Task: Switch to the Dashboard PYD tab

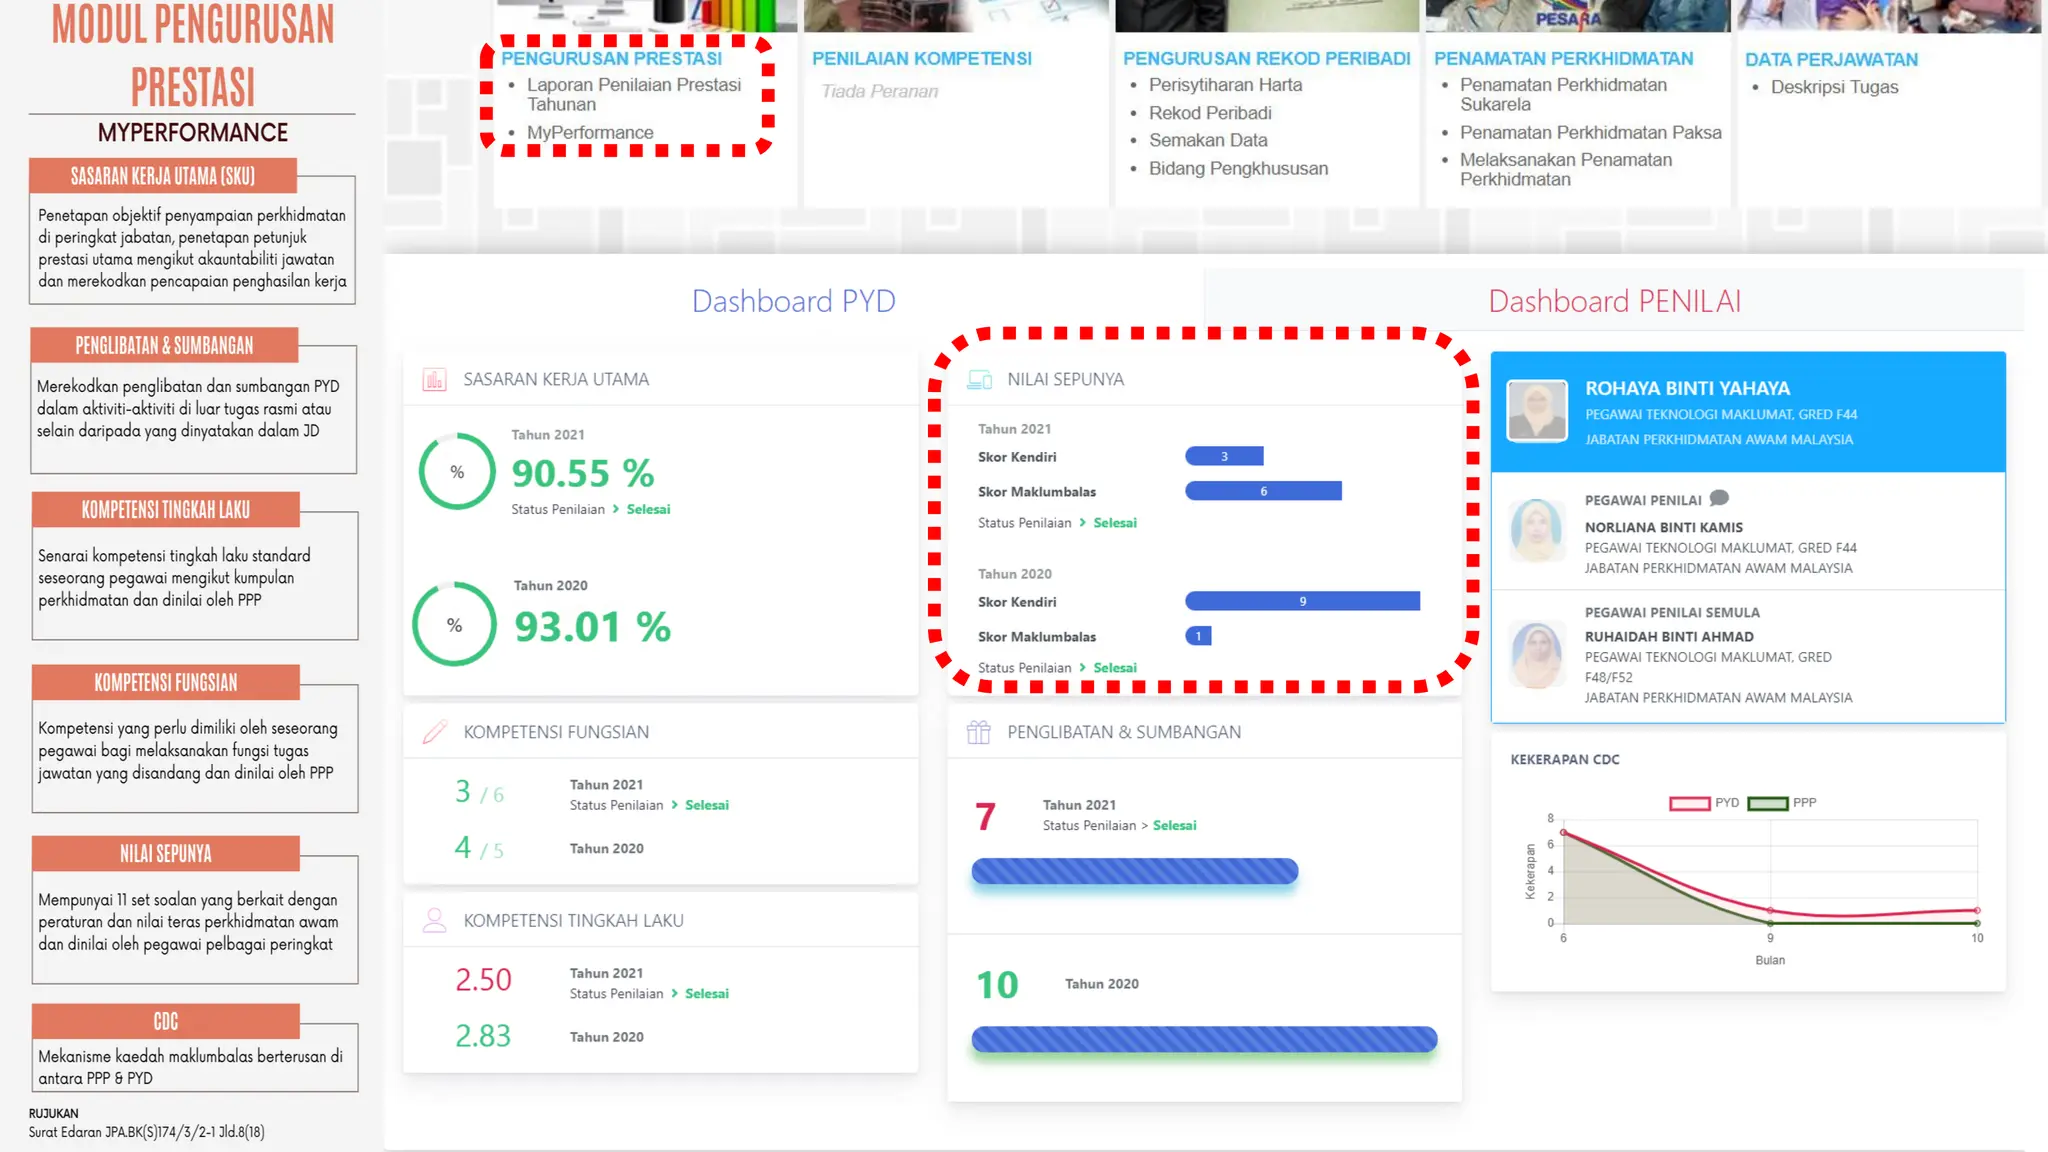Action: coord(793,301)
